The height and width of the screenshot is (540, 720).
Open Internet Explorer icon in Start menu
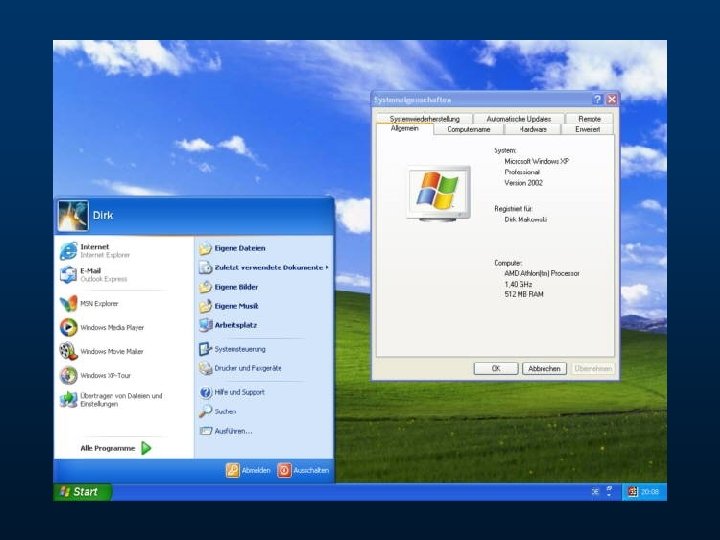68,251
